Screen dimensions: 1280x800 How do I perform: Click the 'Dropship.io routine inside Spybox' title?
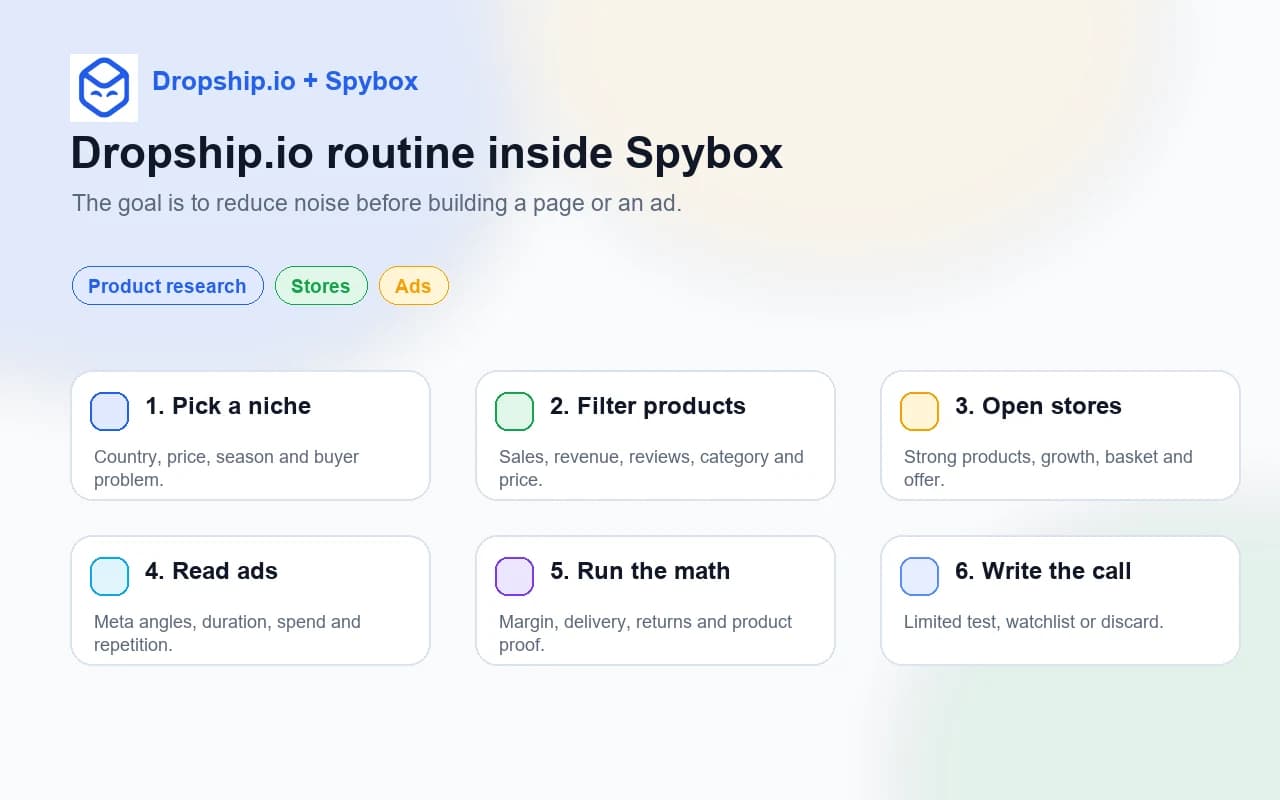click(x=427, y=153)
